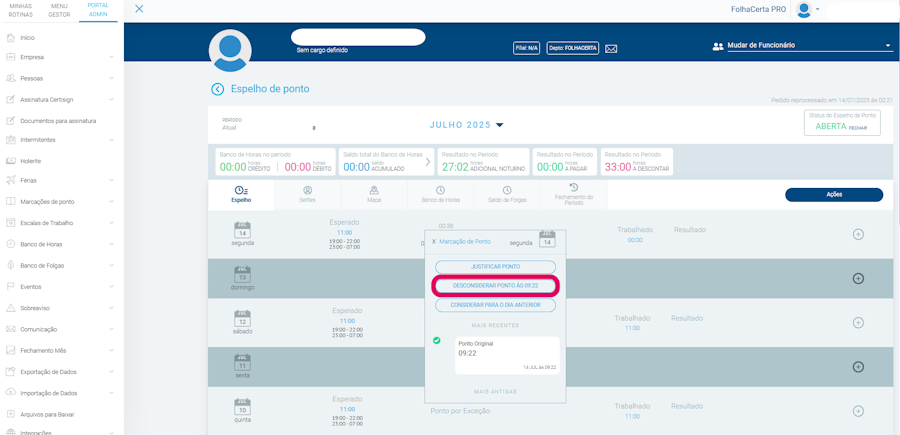Image resolution: width=900 pixels, height=435 pixels.
Task: Expand the Férias menu chevron
Action: tap(111, 180)
